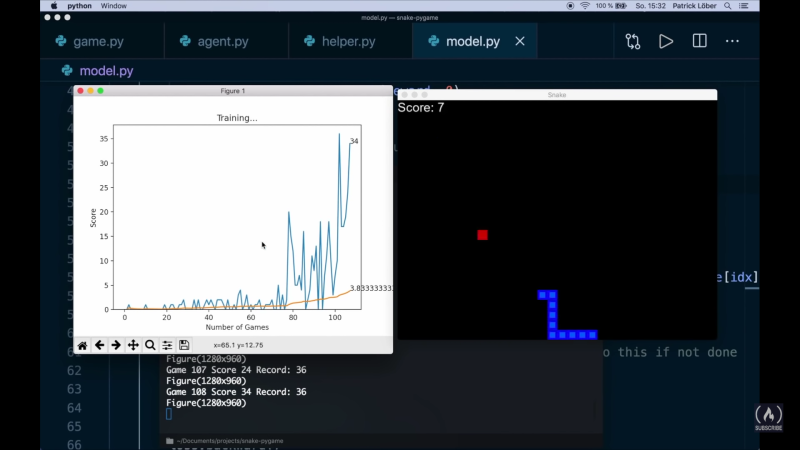Click line number 65 in the gutter
The width and height of the screenshot is (800, 450).
click(74, 427)
